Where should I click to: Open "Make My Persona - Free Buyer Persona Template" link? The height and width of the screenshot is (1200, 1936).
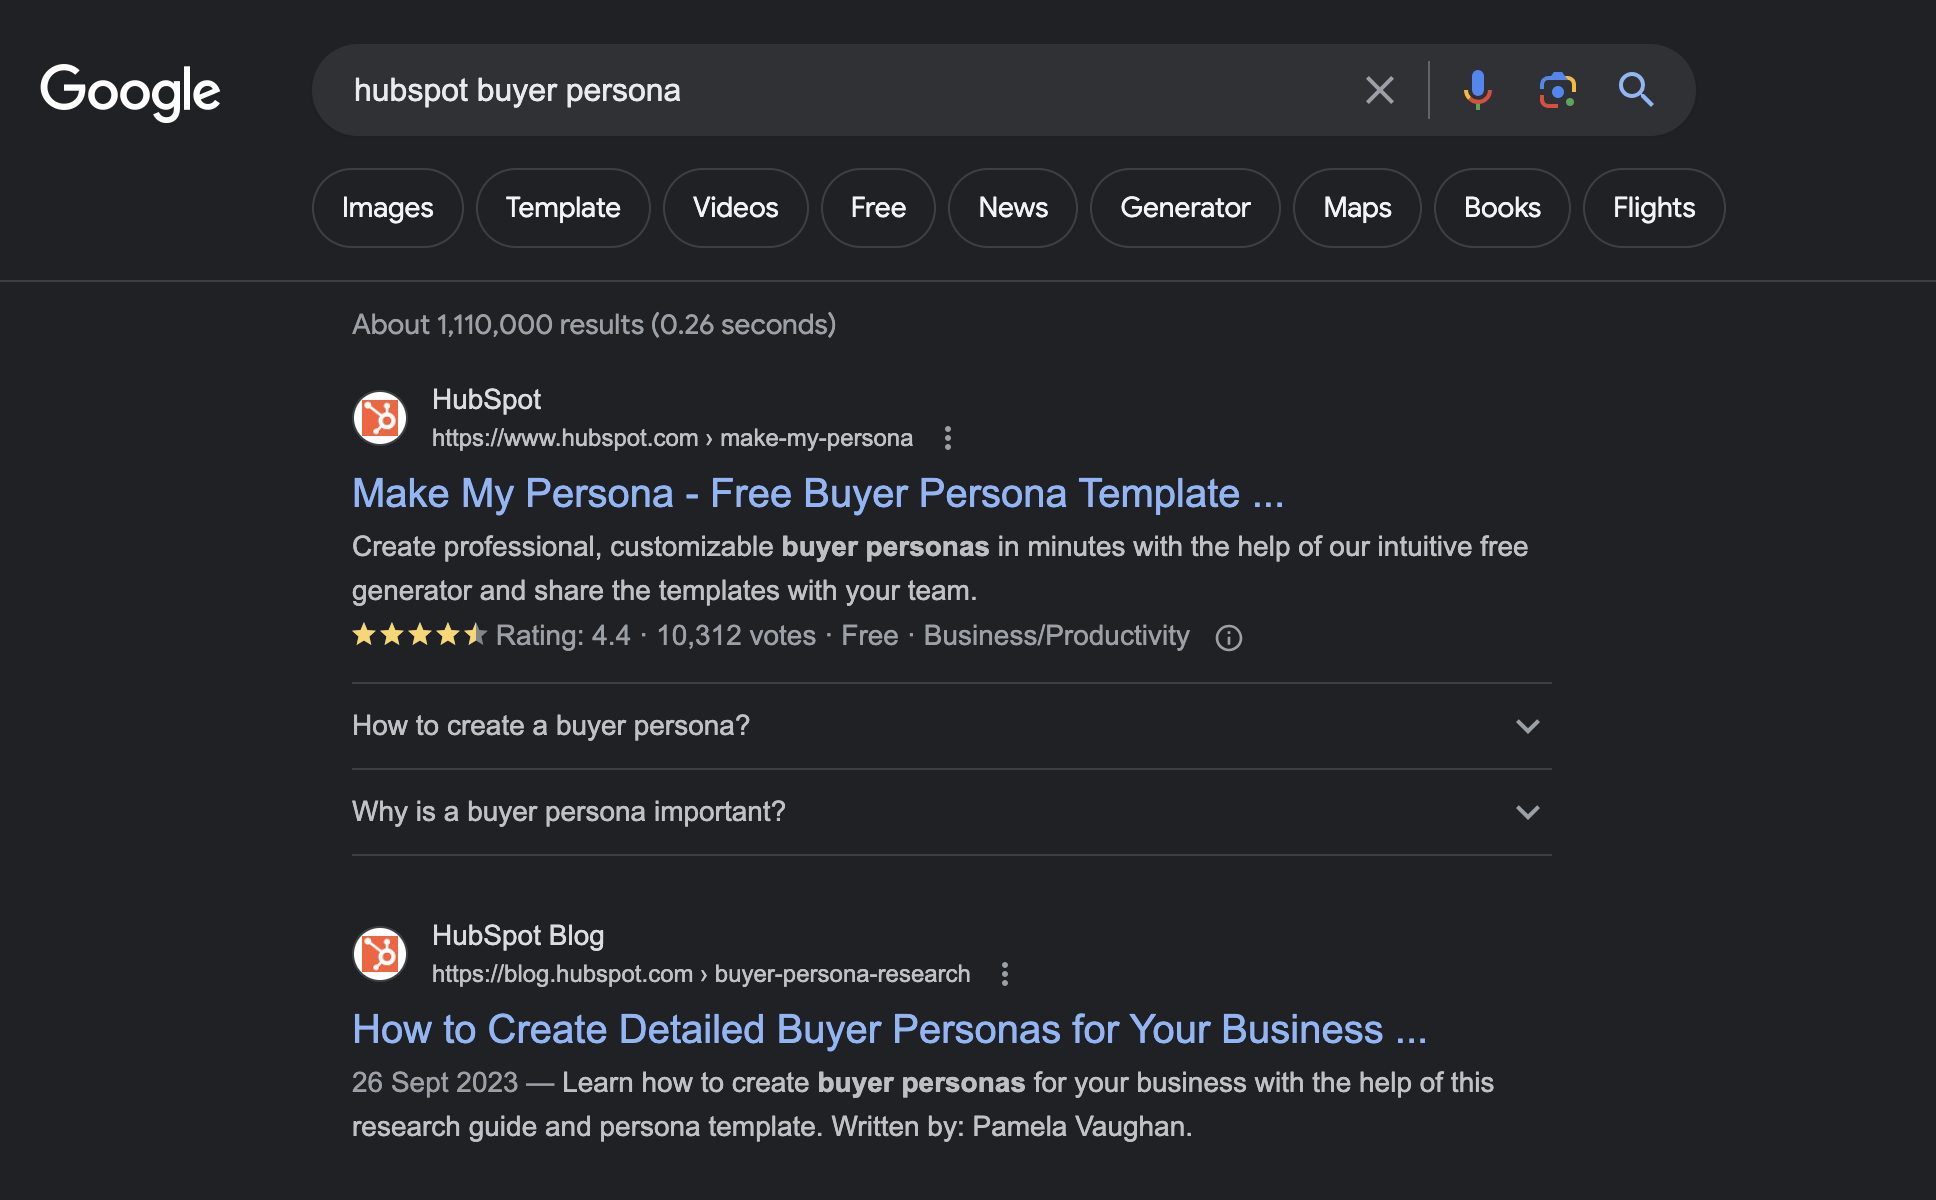(x=817, y=494)
